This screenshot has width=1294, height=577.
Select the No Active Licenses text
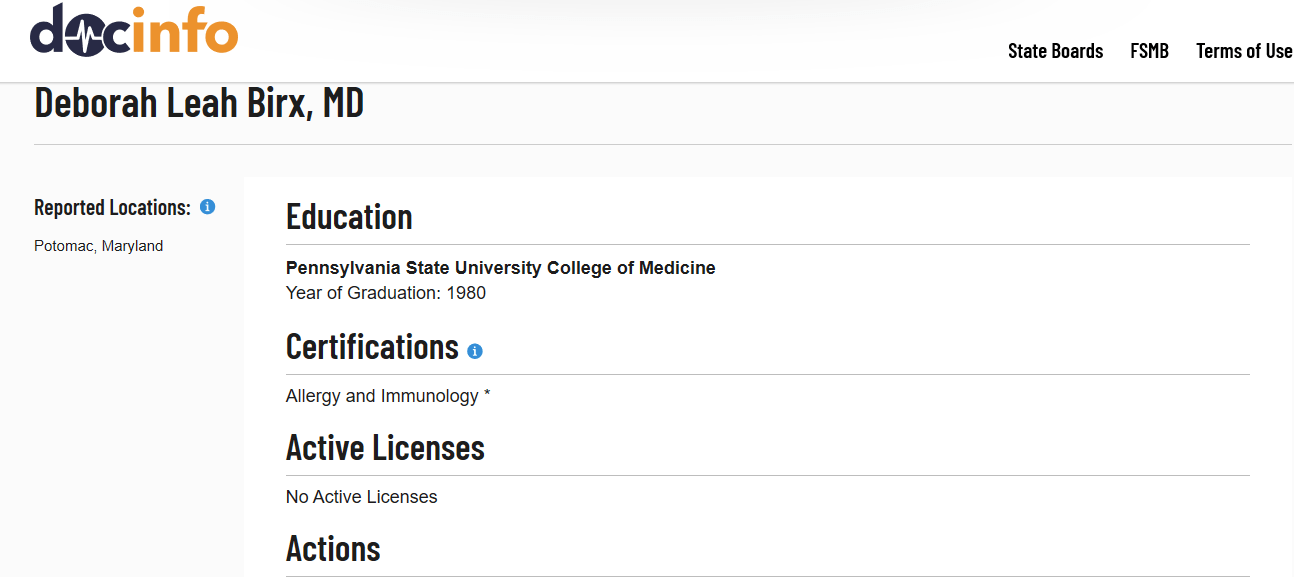point(362,497)
